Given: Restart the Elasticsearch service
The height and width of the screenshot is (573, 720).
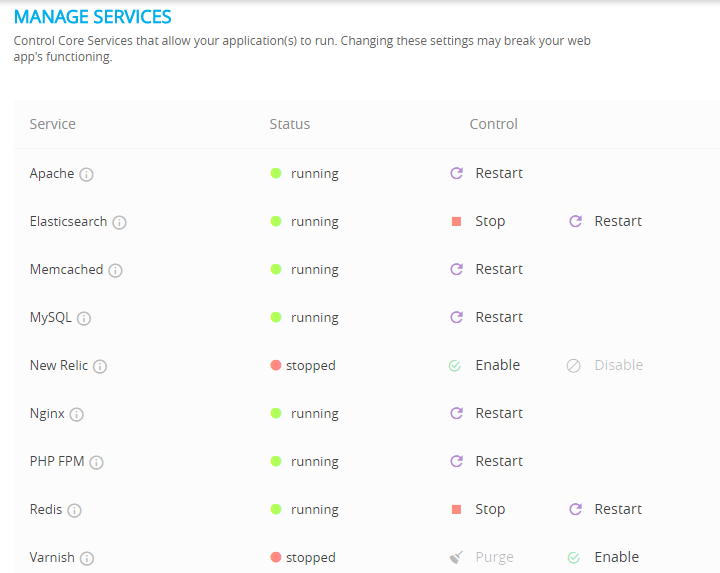Looking at the screenshot, I should pyautogui.click(x=605, y=221).
